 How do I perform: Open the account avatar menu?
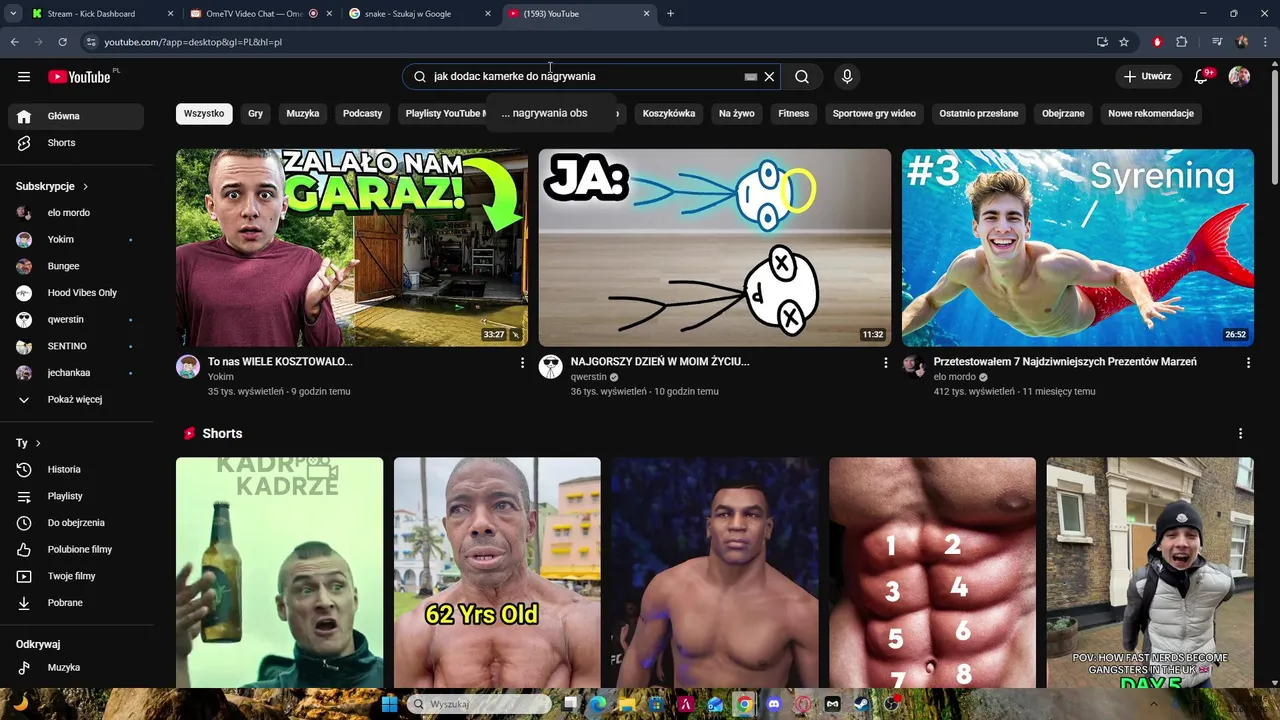click(1239, 76)
